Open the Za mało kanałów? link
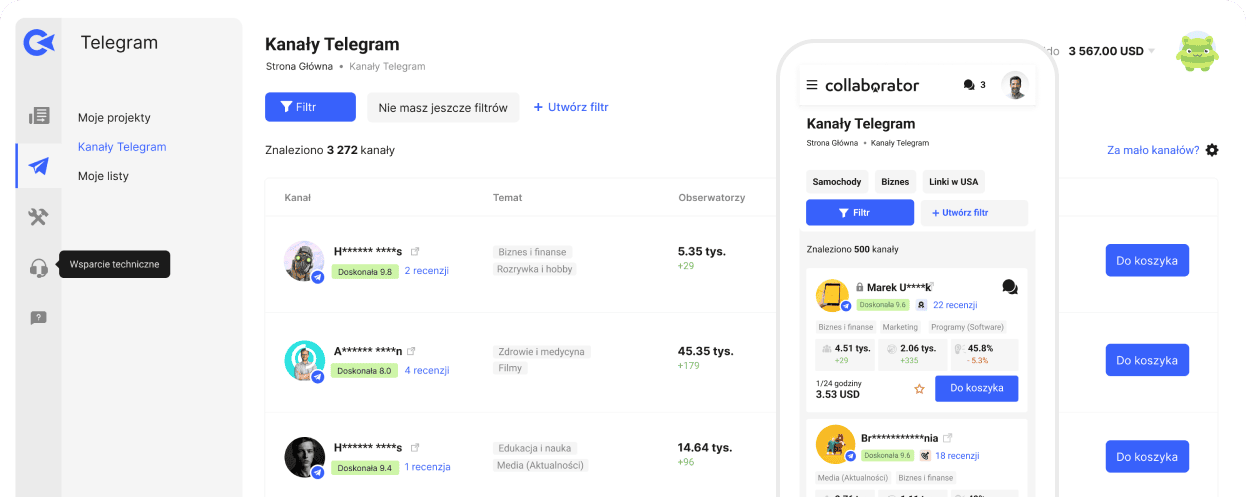Image resolution: width=1246 pixels, height=497 pixels. (x=1152, y=150)
